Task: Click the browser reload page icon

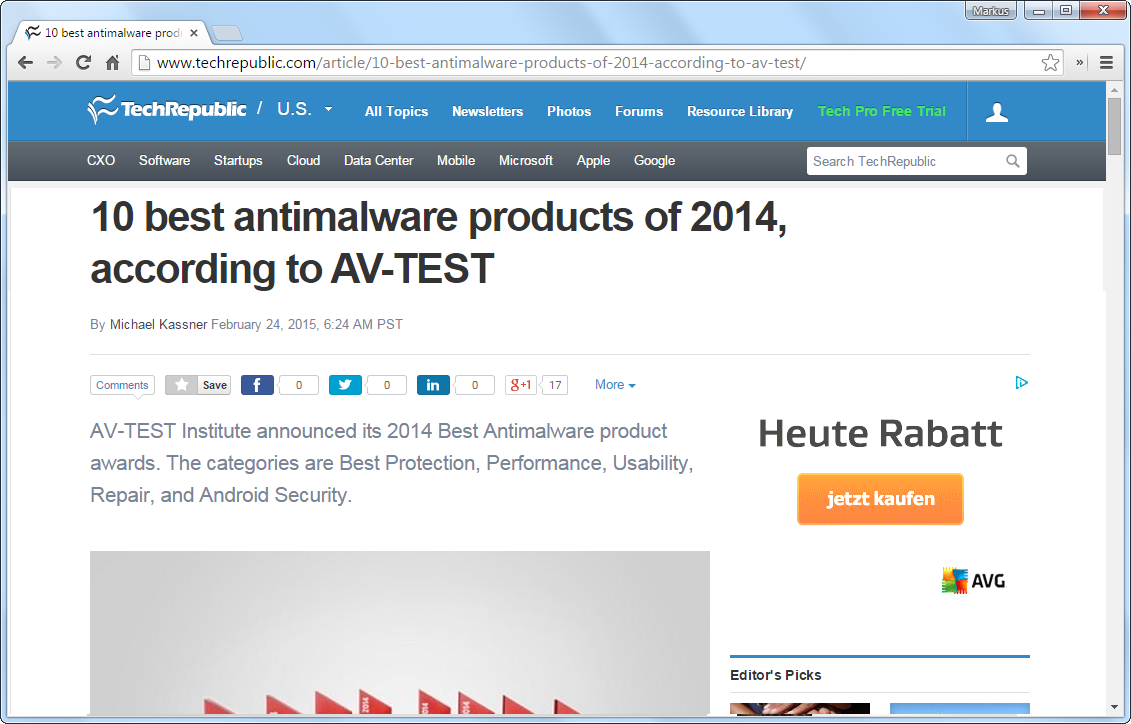Action: 84,63
